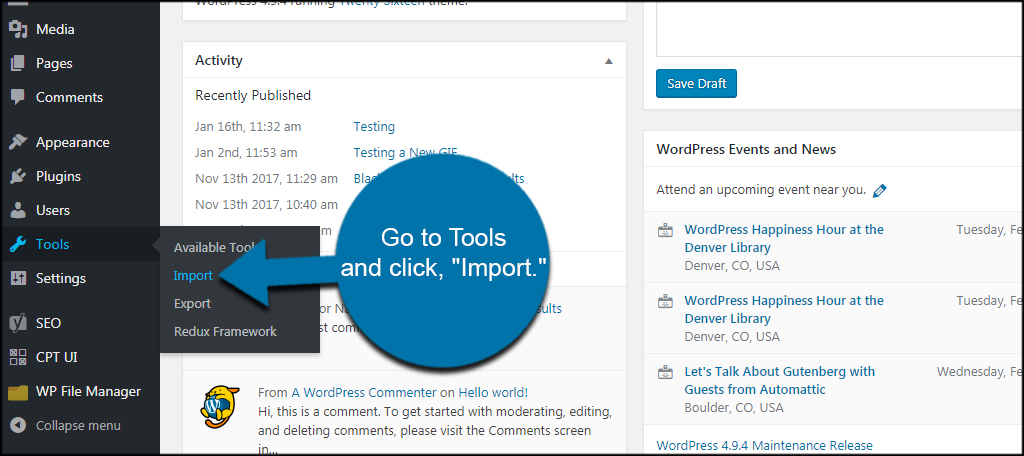Image resolution: width=1024 pixels, height=456 pixels.
Task: Click the Media camera-and-music icon
Action: click(x=18, y=29)
